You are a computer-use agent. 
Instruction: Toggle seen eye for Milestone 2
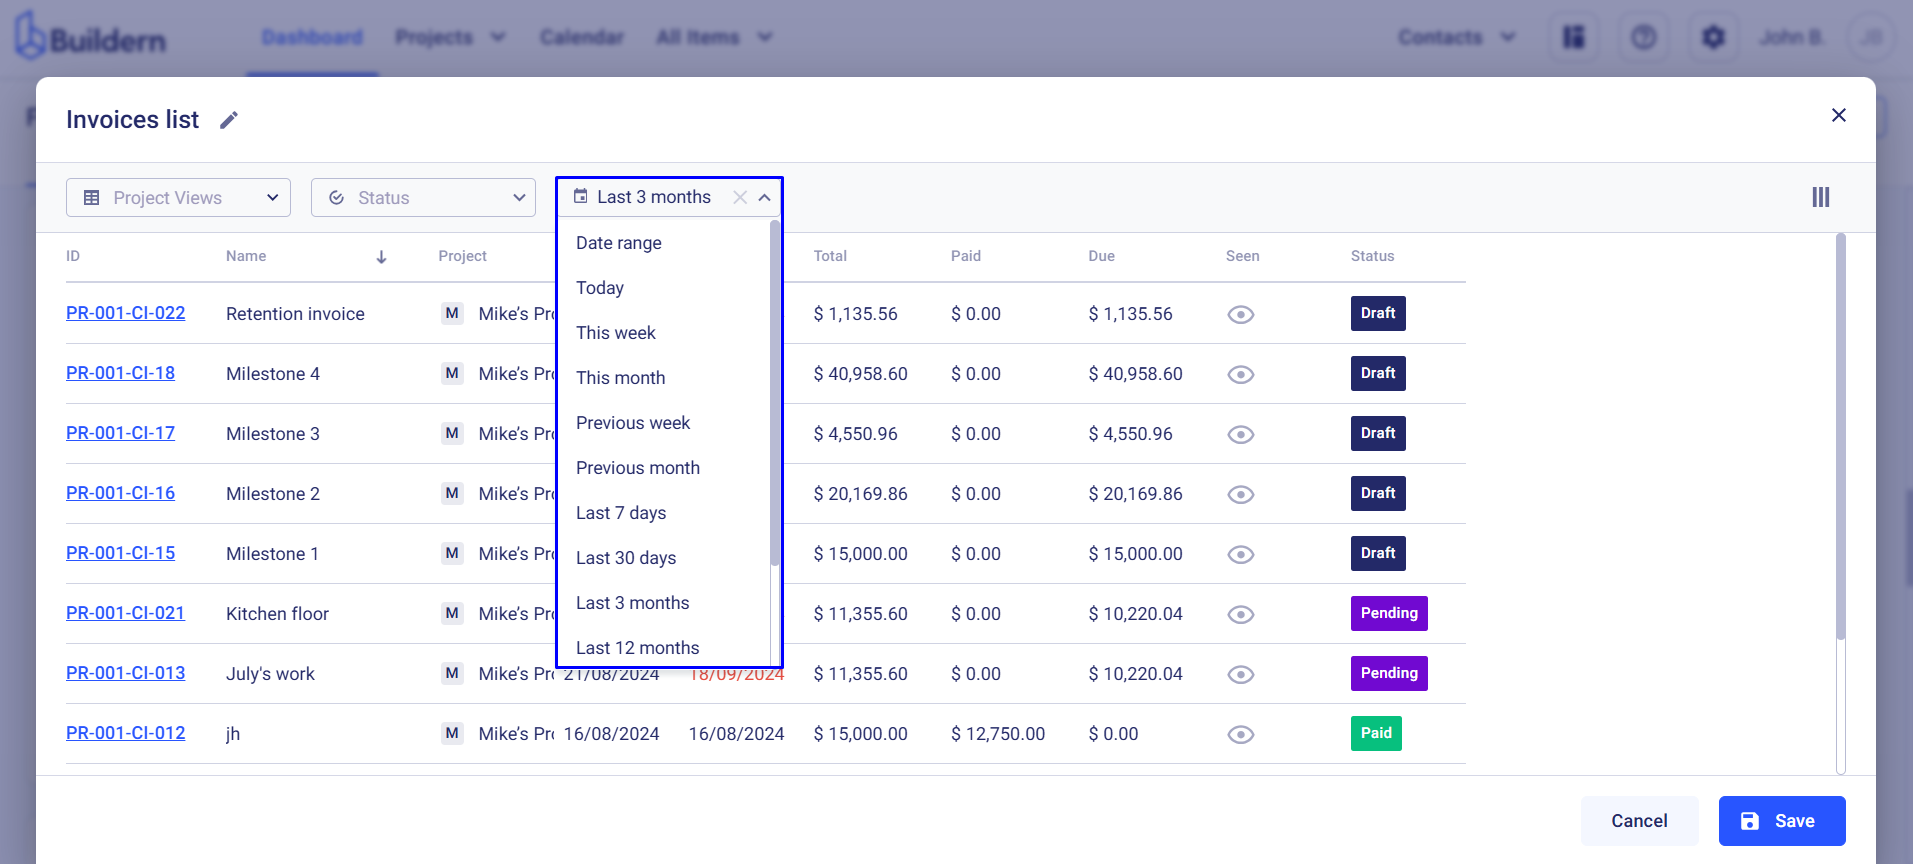pyautogui.click(x=1241, y=494)
